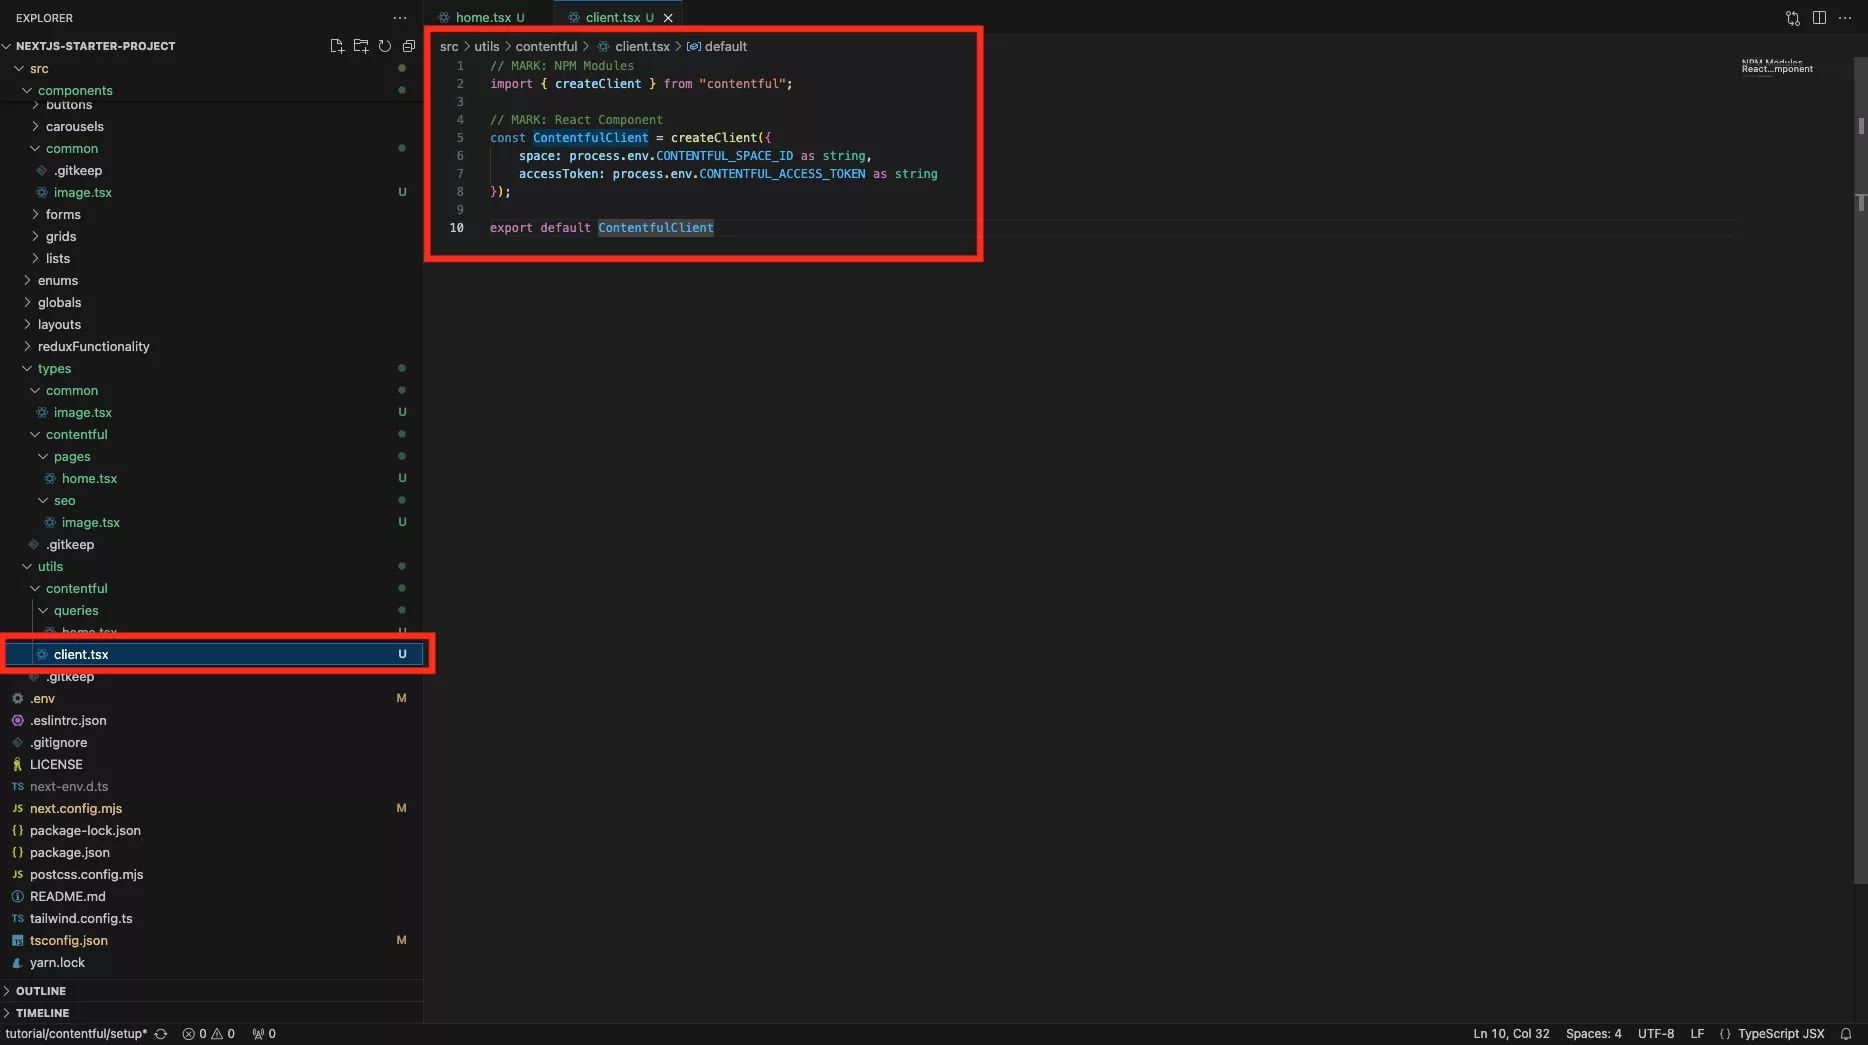1868x1045 pixels.
Task: Change the TypeScript JSX language mode
Action: [1781, 1034]
